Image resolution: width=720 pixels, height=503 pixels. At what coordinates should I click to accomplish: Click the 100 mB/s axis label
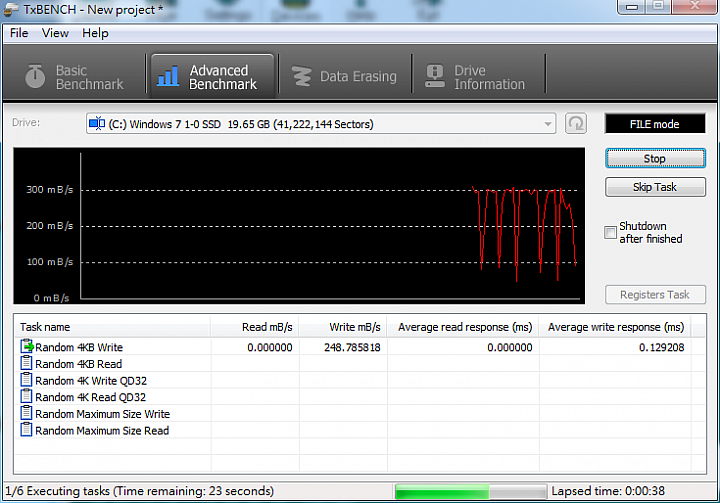point(49,262)
